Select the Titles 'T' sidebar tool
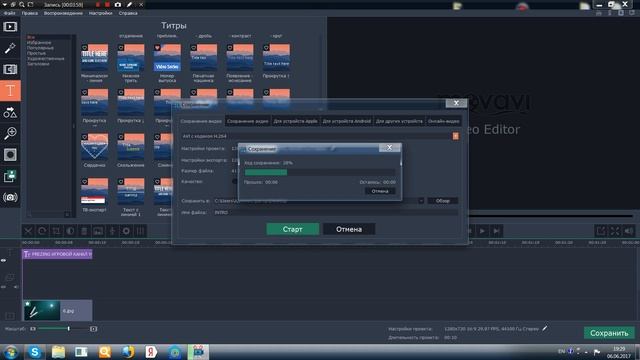Viewport: 640px width, 360px height. 10,91
